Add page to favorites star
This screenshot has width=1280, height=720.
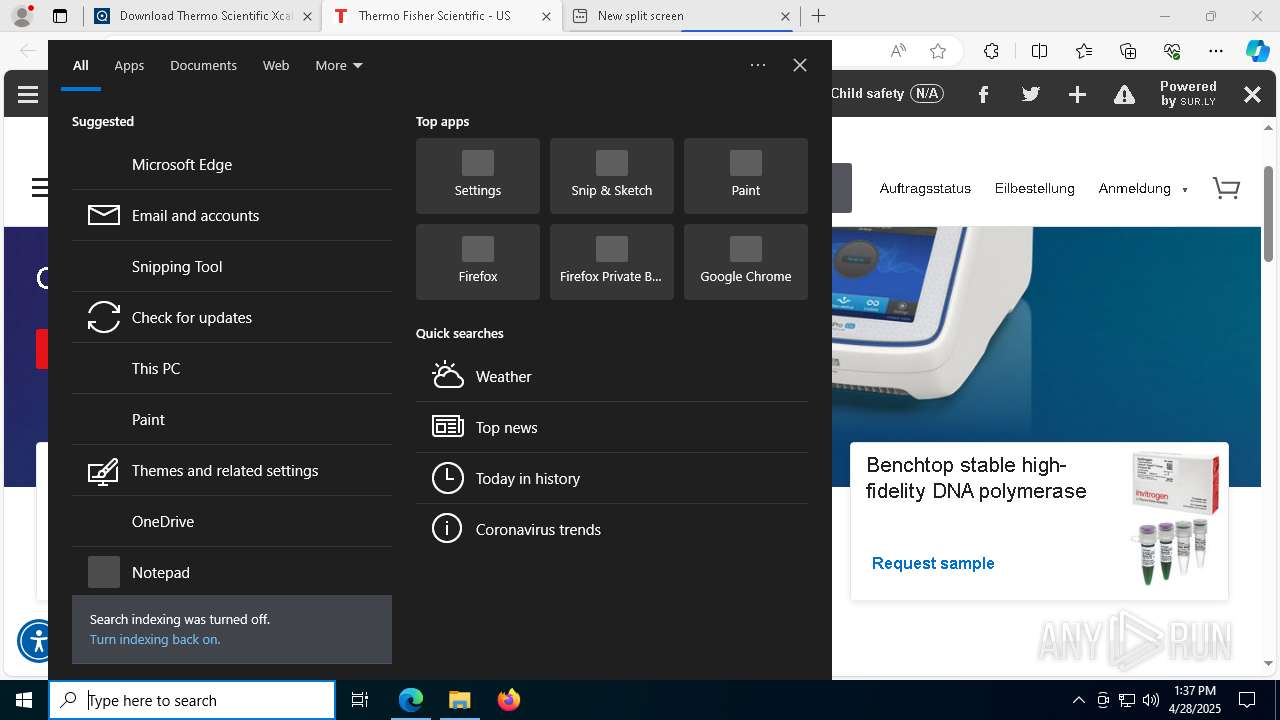click(937, 51)
